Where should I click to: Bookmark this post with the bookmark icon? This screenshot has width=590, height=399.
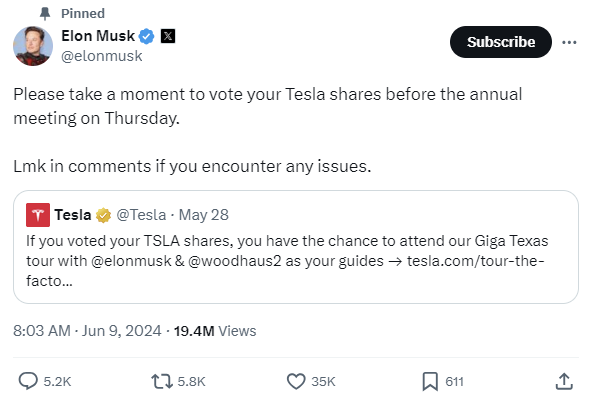point(430,381)
